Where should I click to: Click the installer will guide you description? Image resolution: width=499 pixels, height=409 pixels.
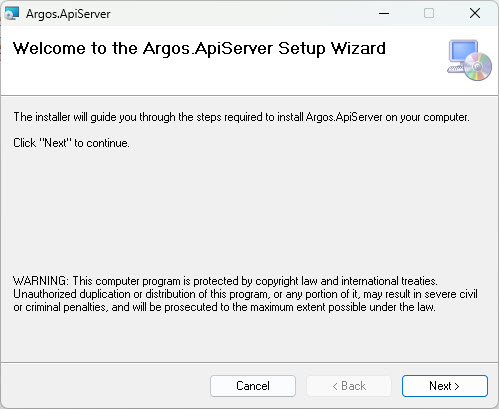click(241, 117)
